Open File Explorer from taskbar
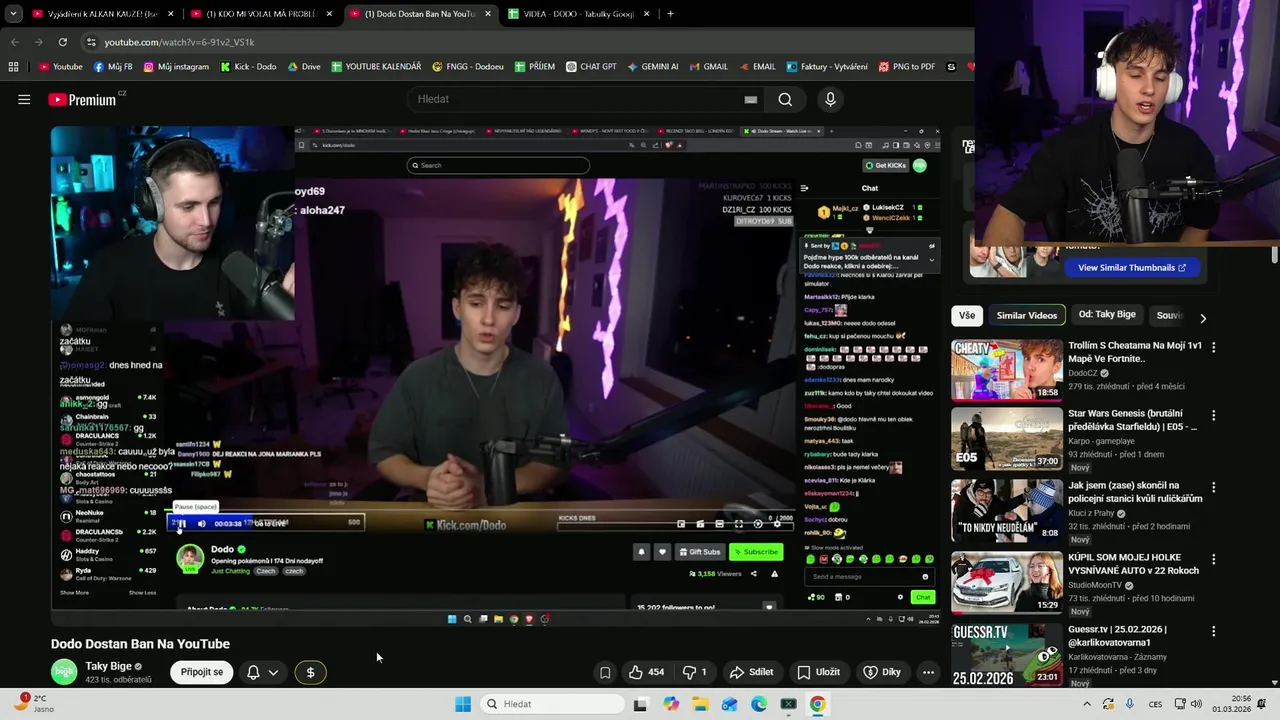Screen dimensions: 1280x720 (x=700, y=704)
